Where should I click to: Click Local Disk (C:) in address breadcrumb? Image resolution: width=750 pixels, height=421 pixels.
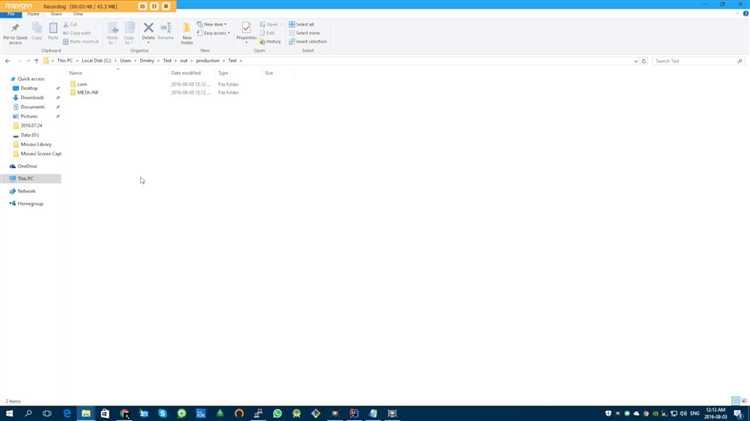(96, 61)
